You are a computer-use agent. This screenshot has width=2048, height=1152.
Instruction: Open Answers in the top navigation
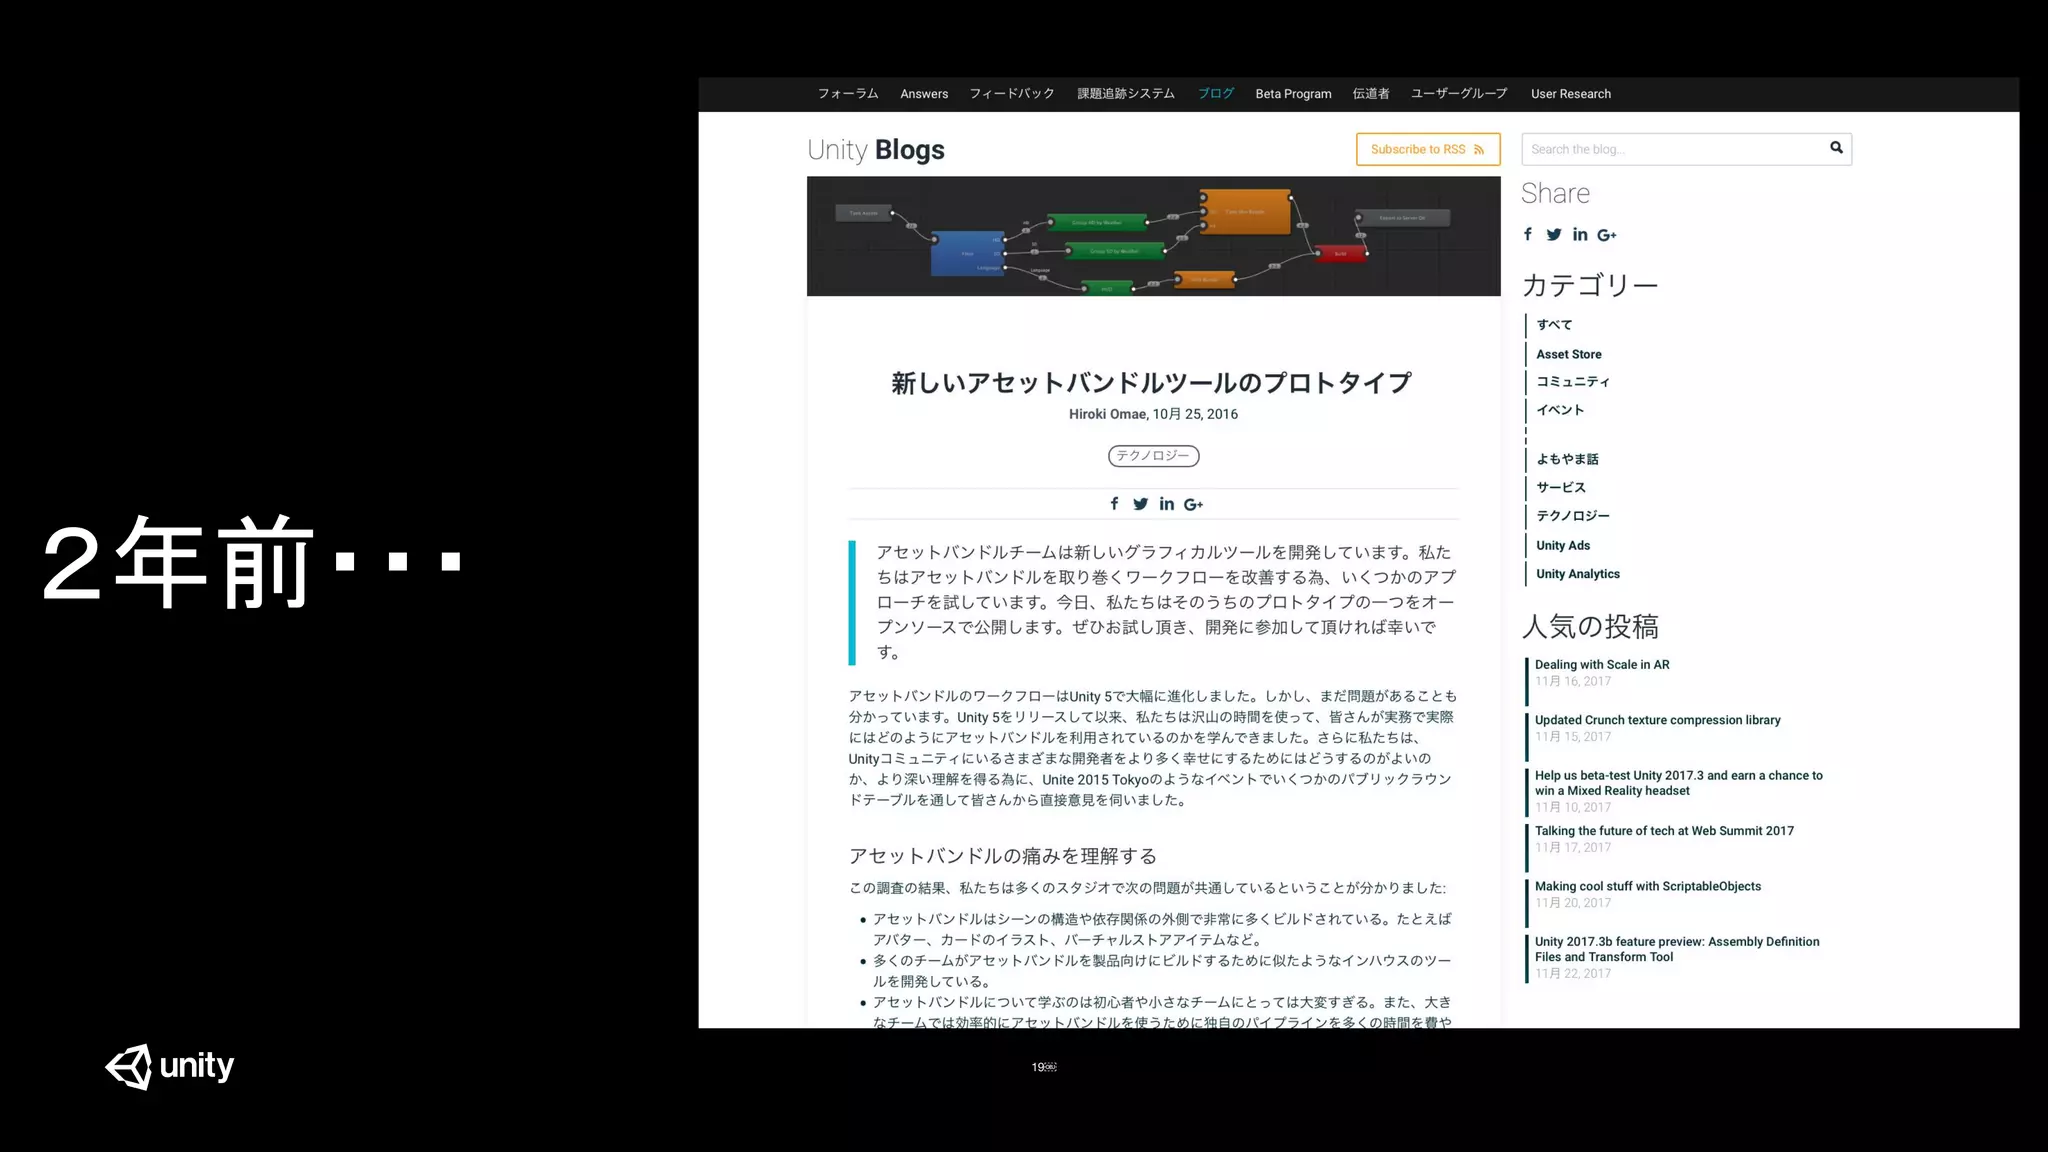(924, 94)
